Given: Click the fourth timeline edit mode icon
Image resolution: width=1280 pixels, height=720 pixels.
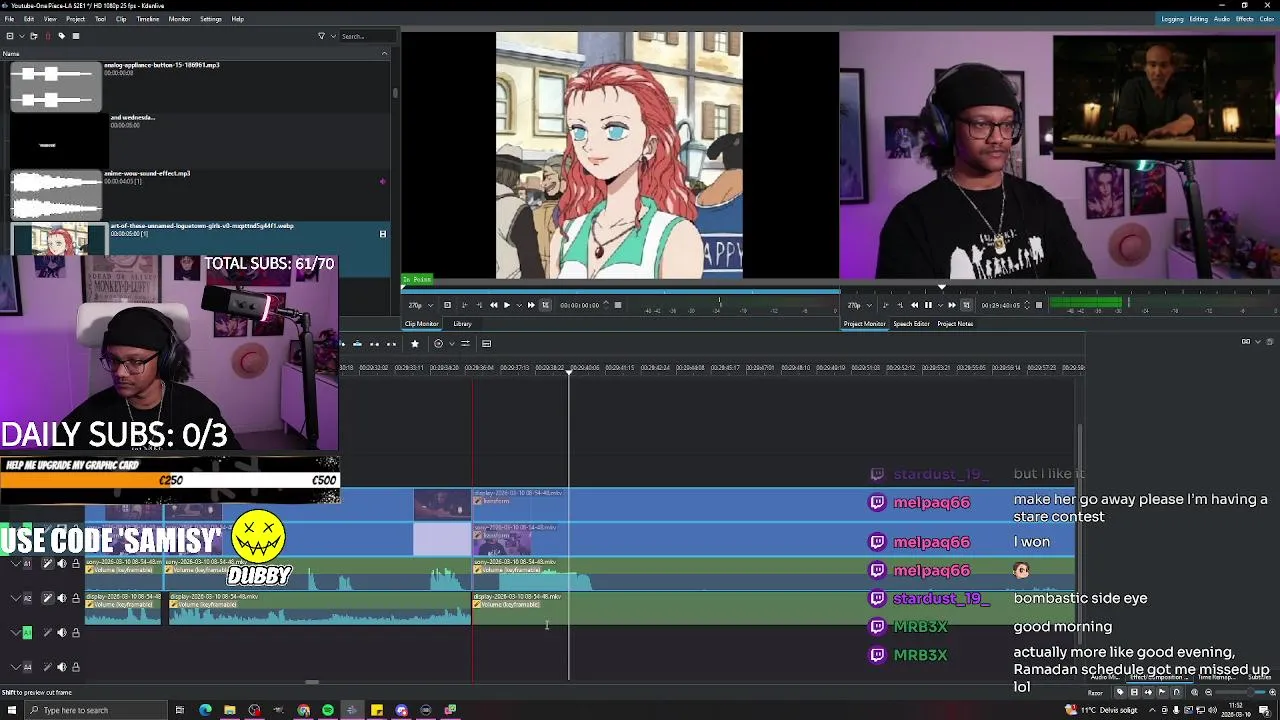Looking at the screenshot, I should click(391, 343).
